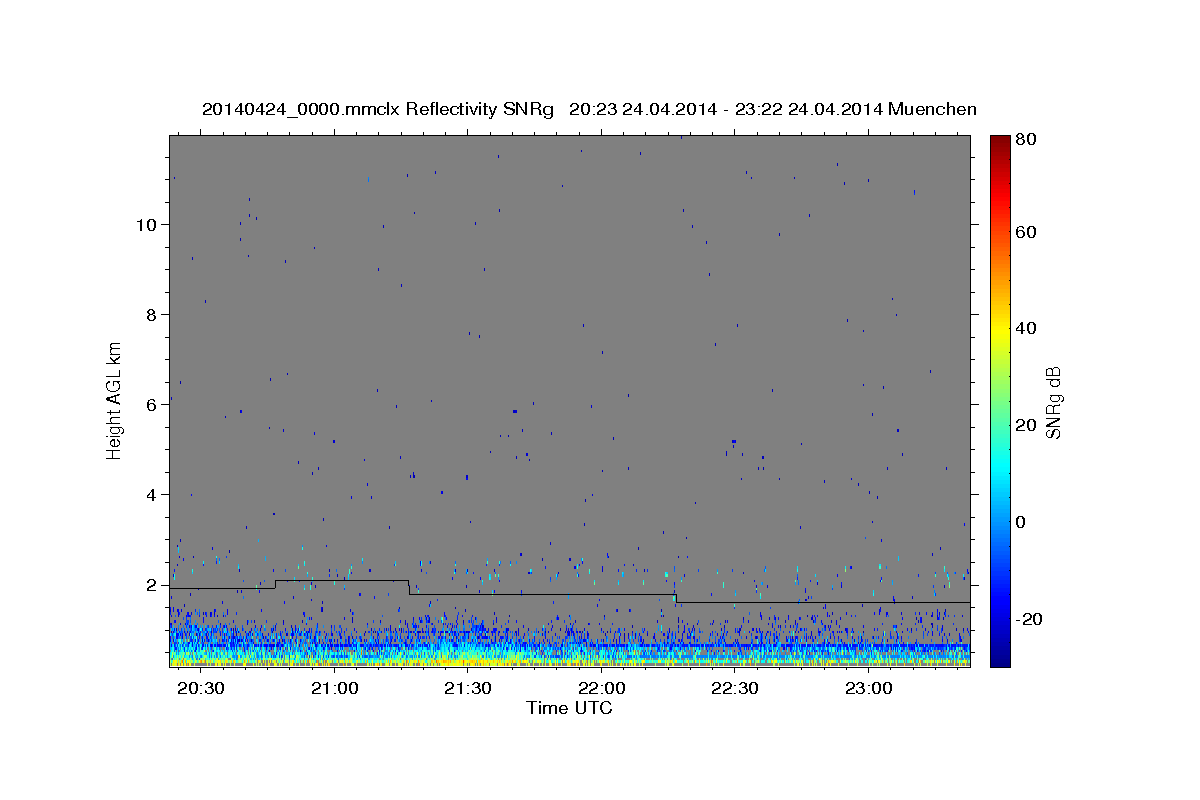This screenshot has width=1200, height=800.
Task: Click the 23:00 time tick label
Action: (x=869, y=689)
